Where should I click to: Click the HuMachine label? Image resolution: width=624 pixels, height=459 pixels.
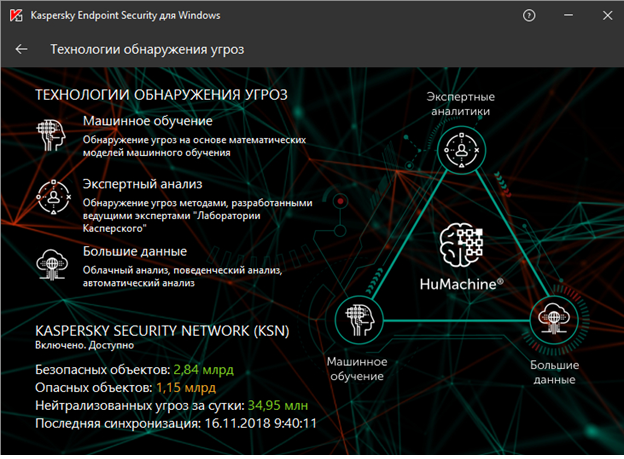point(462,284)
